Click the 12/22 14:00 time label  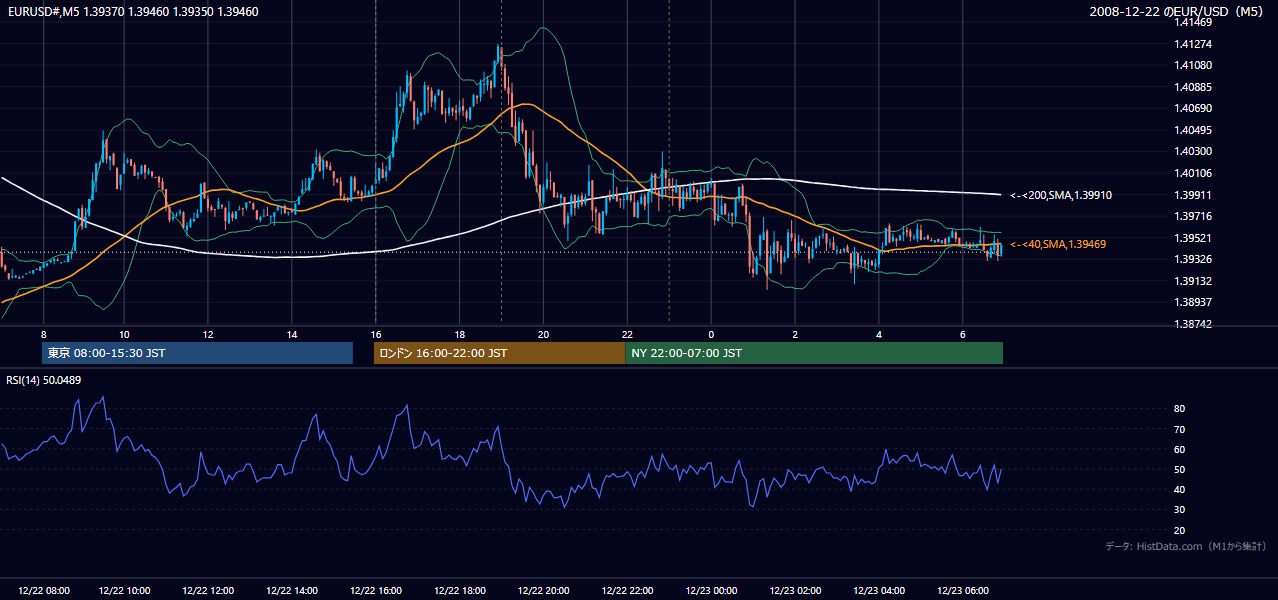coord(293,591)
